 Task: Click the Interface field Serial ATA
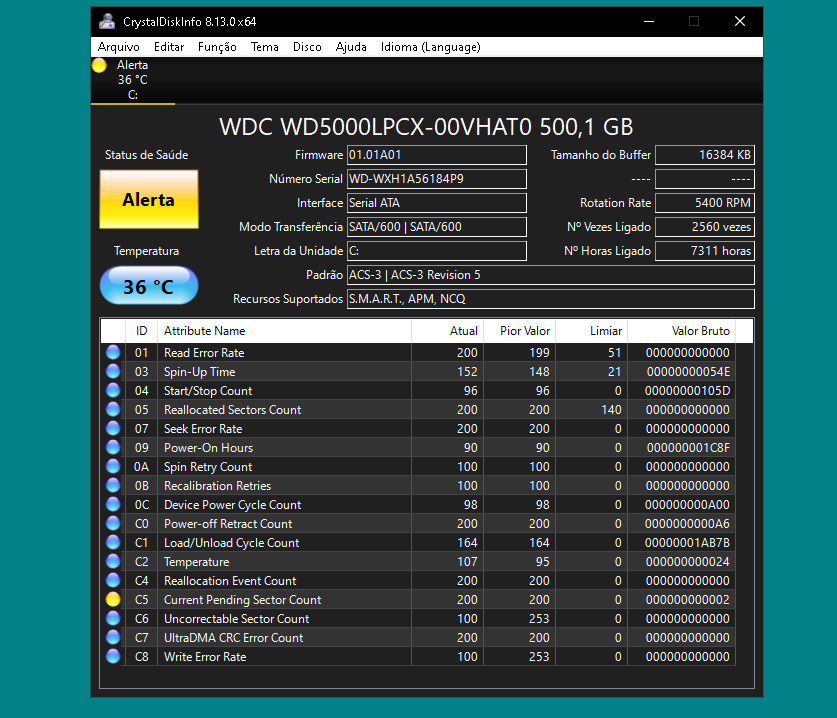click(x=437, y=203)
